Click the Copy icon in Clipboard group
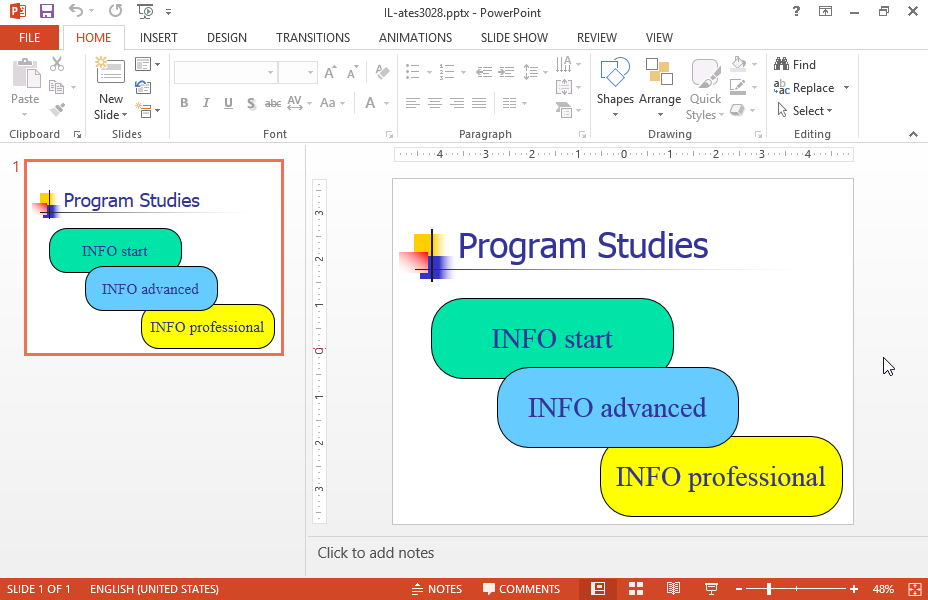928x600 pixels. [57, 87]
